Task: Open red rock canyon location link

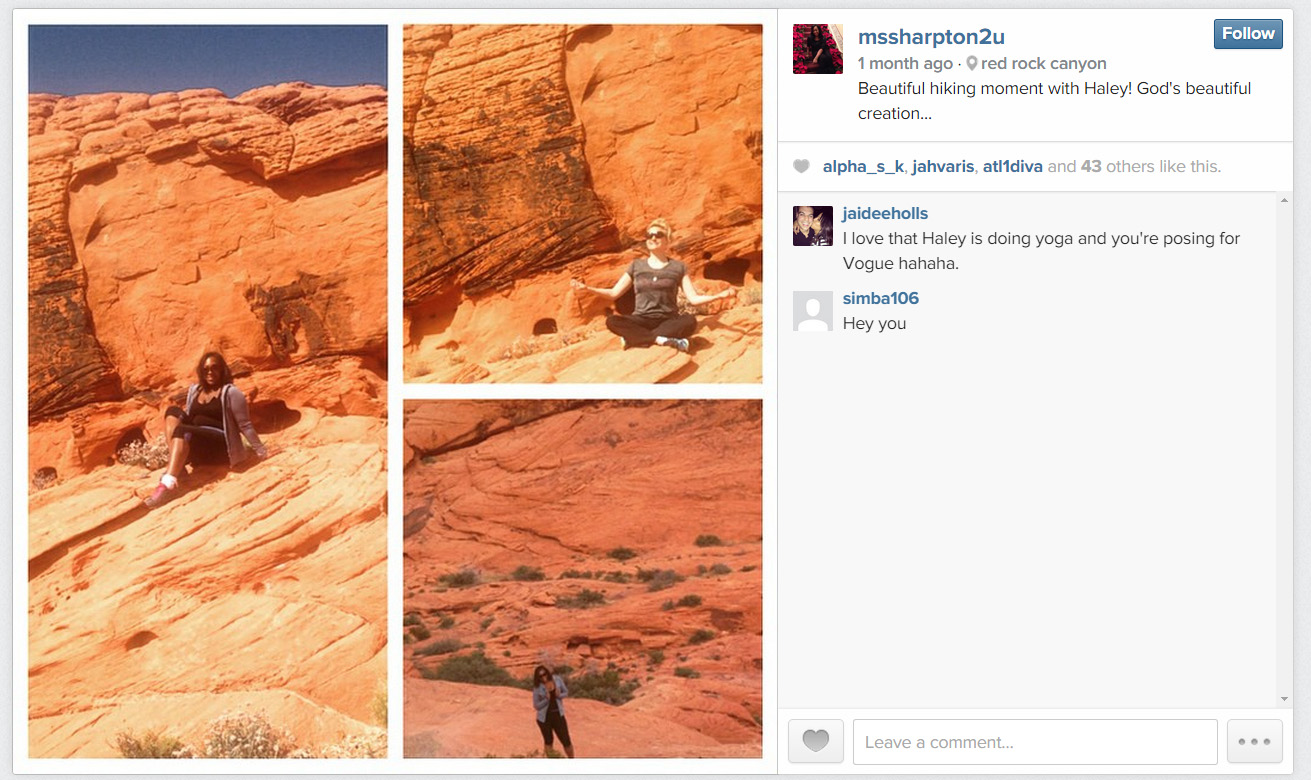Action: [1043, 63]
